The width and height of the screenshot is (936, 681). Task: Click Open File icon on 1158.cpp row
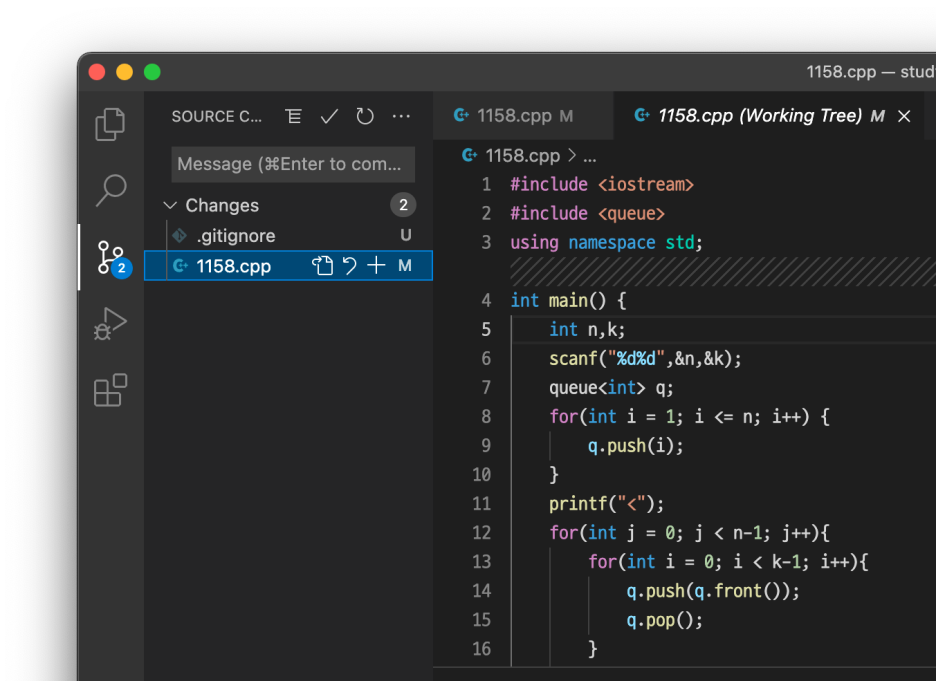(323, 266)
